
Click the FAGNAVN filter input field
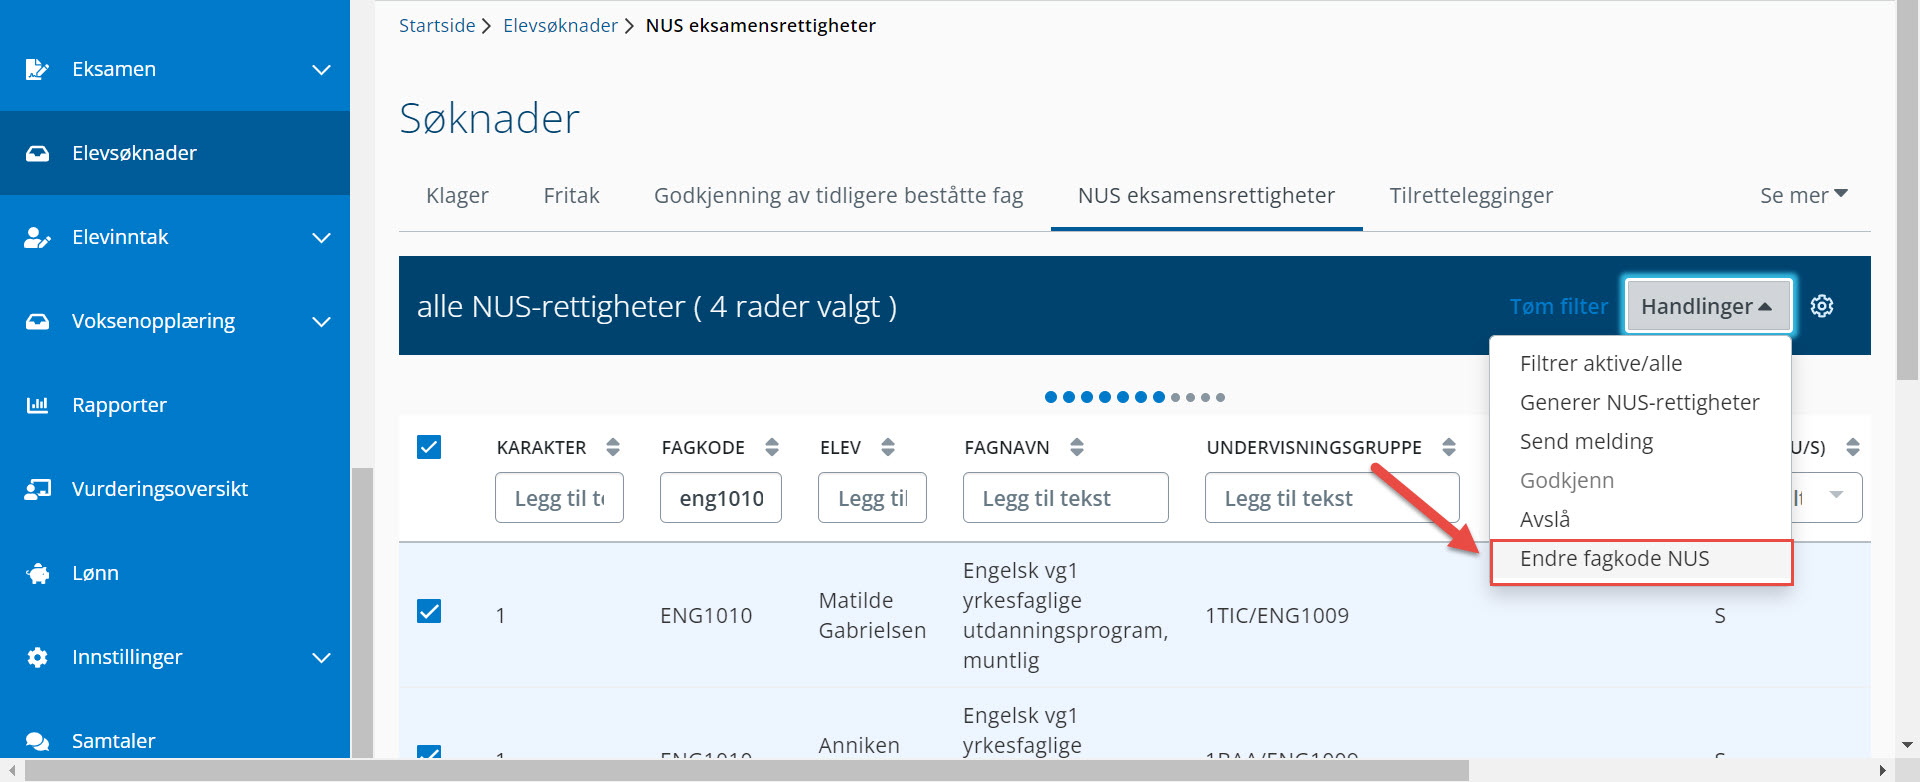(1065, 497)
